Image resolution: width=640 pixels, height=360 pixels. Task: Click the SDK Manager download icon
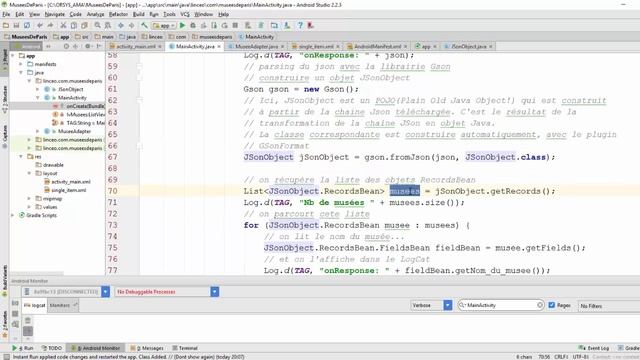287,25
